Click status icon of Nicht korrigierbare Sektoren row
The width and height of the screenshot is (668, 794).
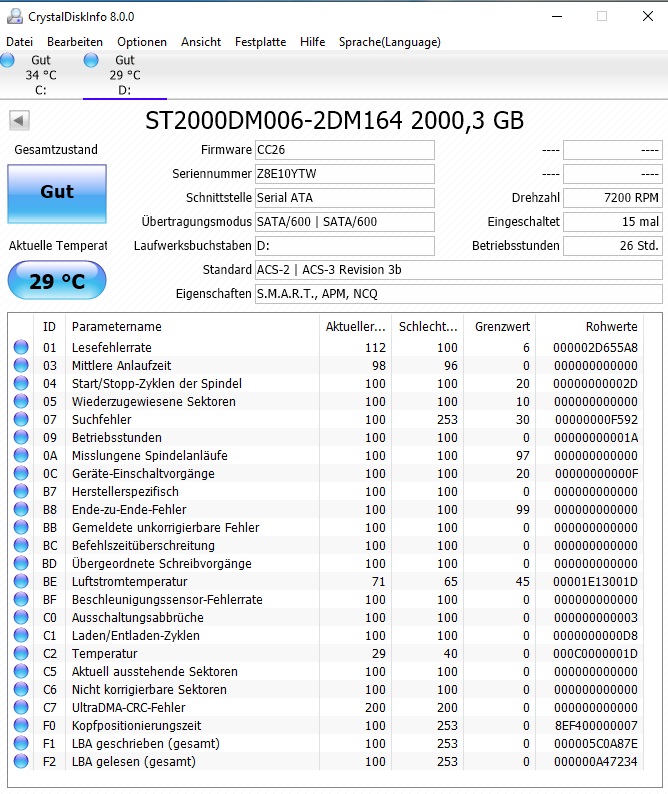coord(21,689)
